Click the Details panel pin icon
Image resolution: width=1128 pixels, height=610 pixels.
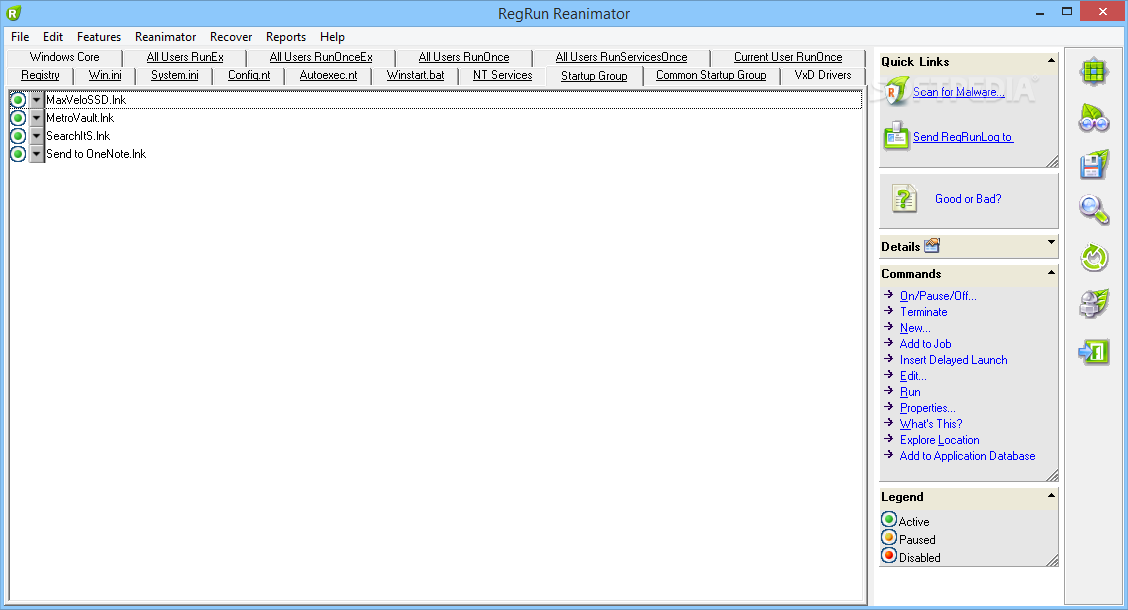pyautogui.click(x=932, y=246)
